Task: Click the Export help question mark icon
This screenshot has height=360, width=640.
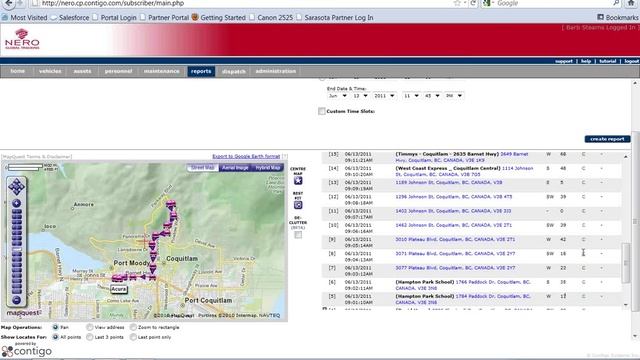Action: point(284,156)
